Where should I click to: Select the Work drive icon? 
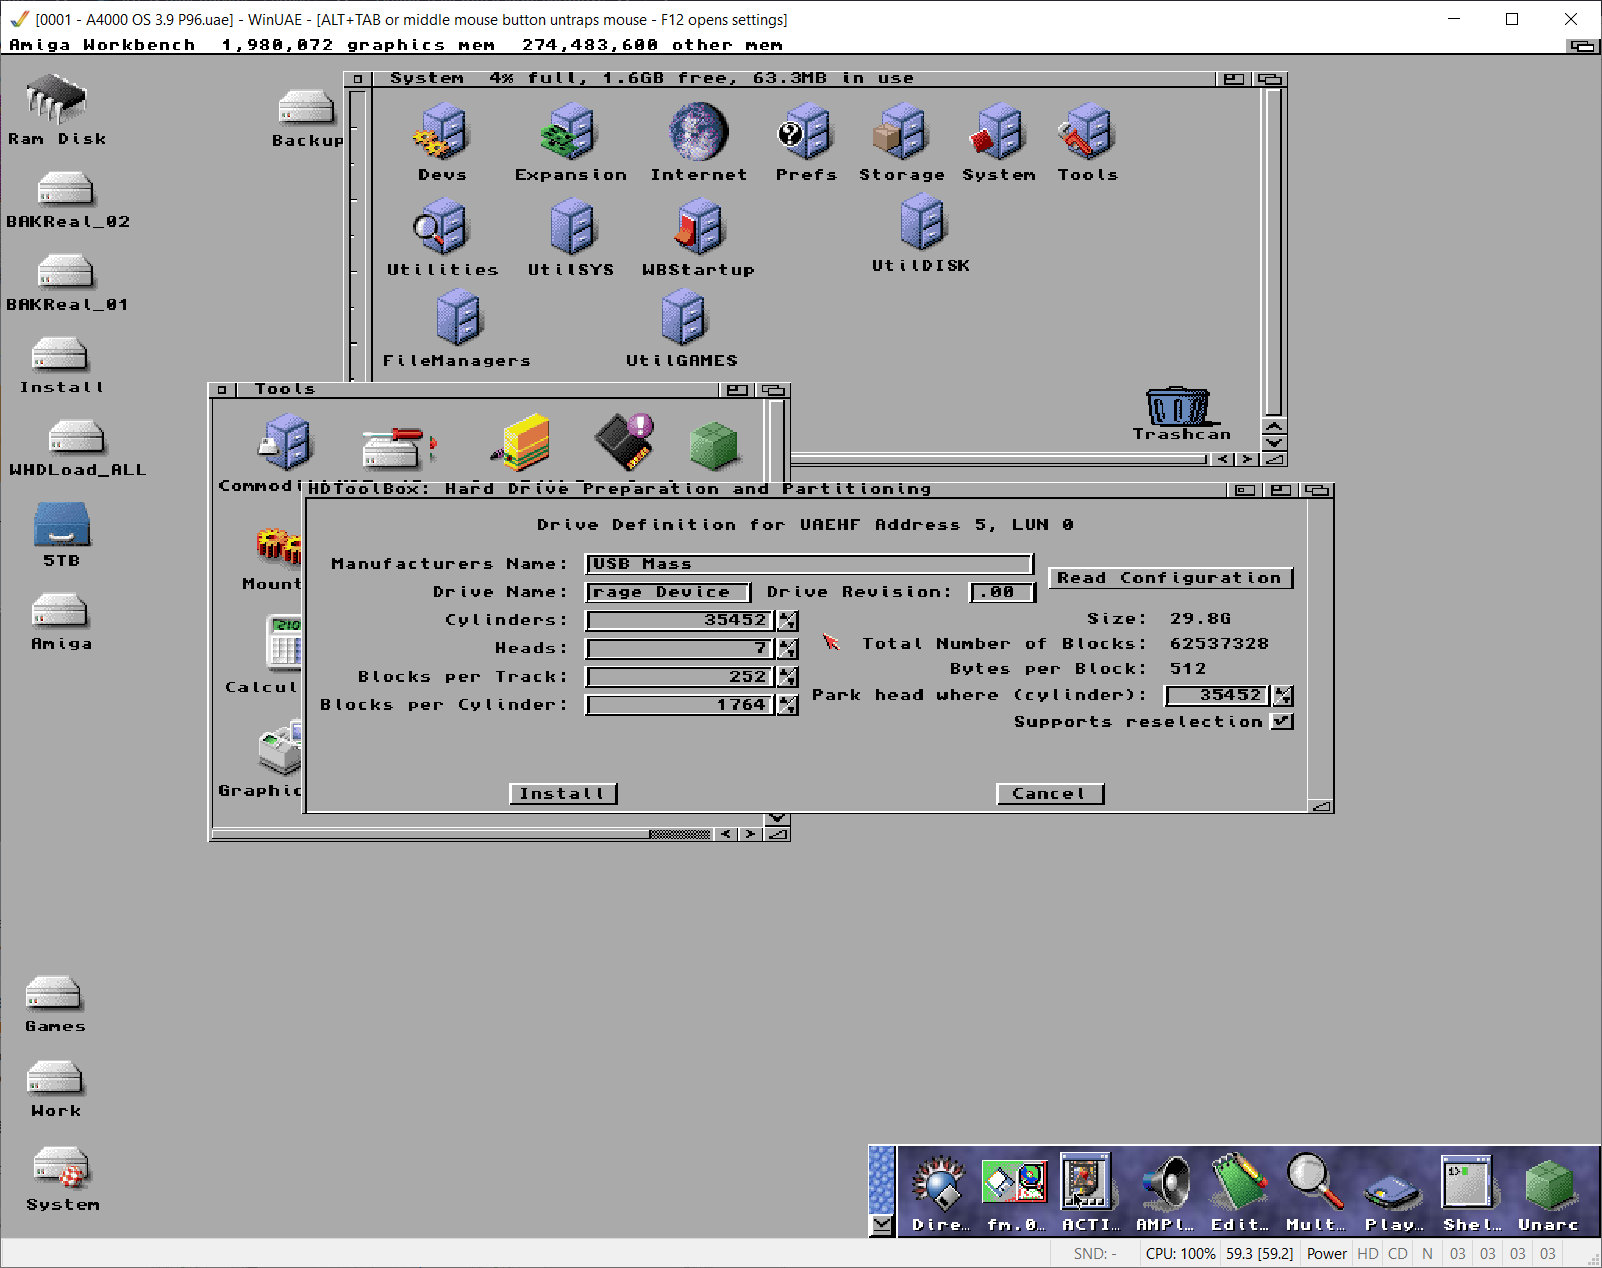[x=55, y=1078]
